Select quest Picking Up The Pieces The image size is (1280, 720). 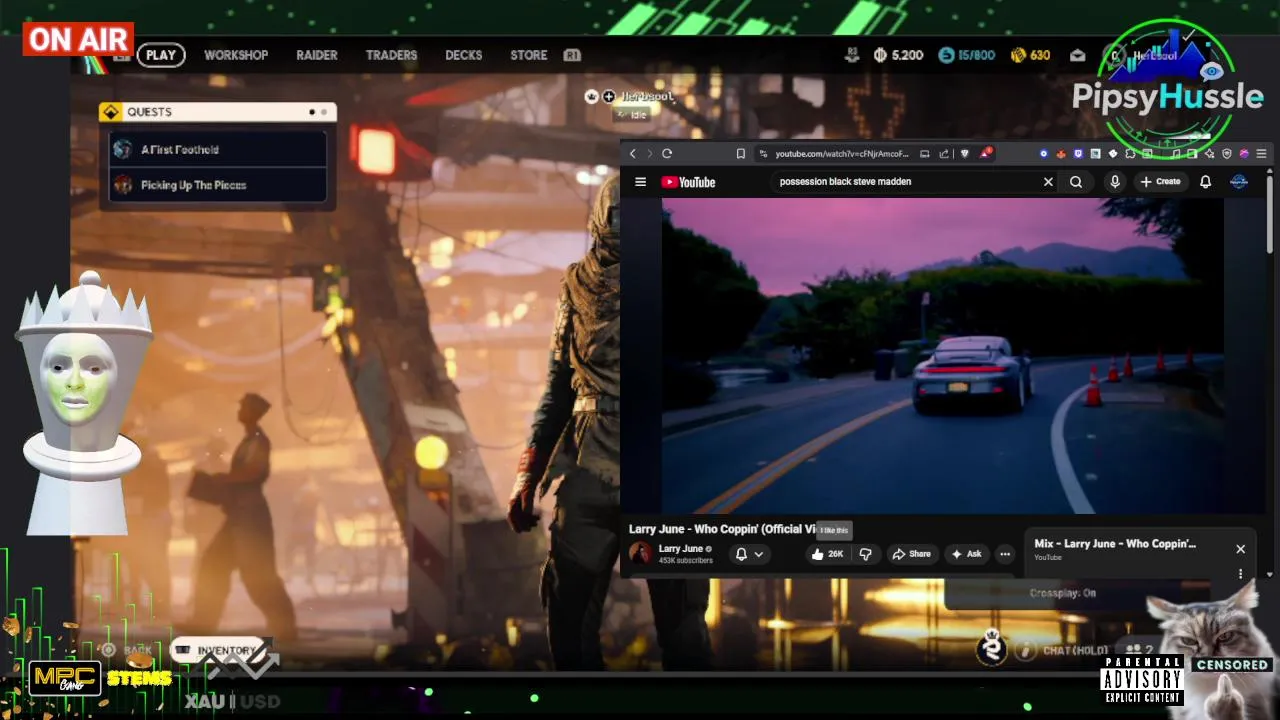[218, 185]
